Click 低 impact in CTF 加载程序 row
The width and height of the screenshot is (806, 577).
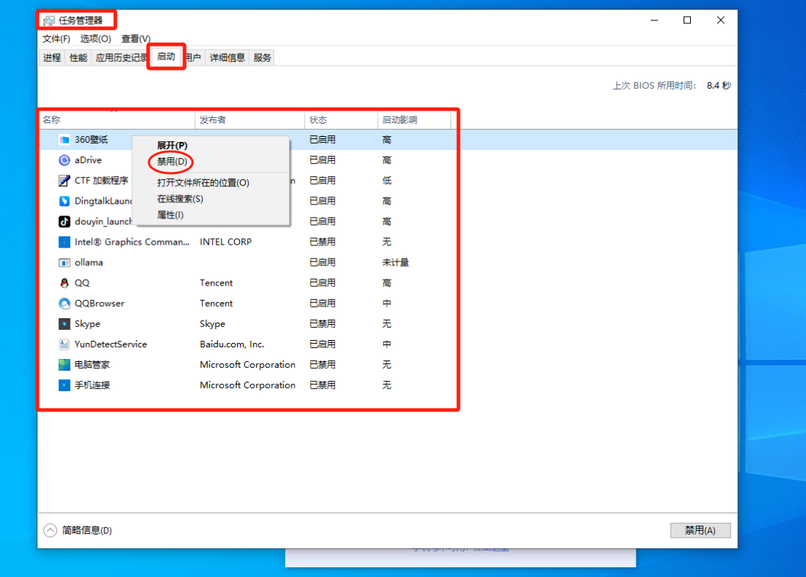387,180
